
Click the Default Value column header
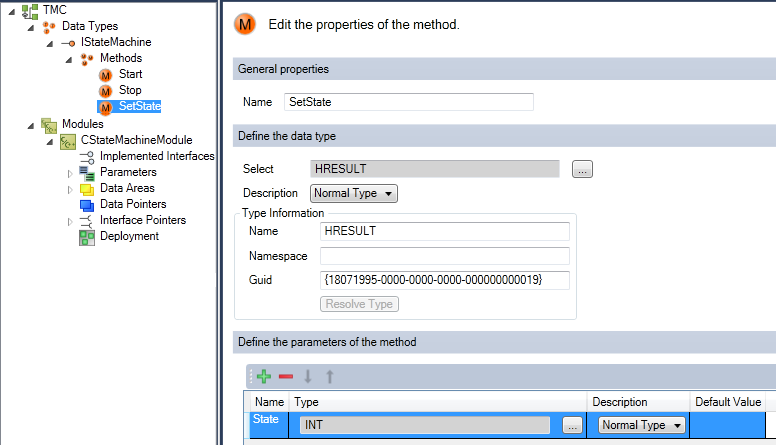click(728, 402)
